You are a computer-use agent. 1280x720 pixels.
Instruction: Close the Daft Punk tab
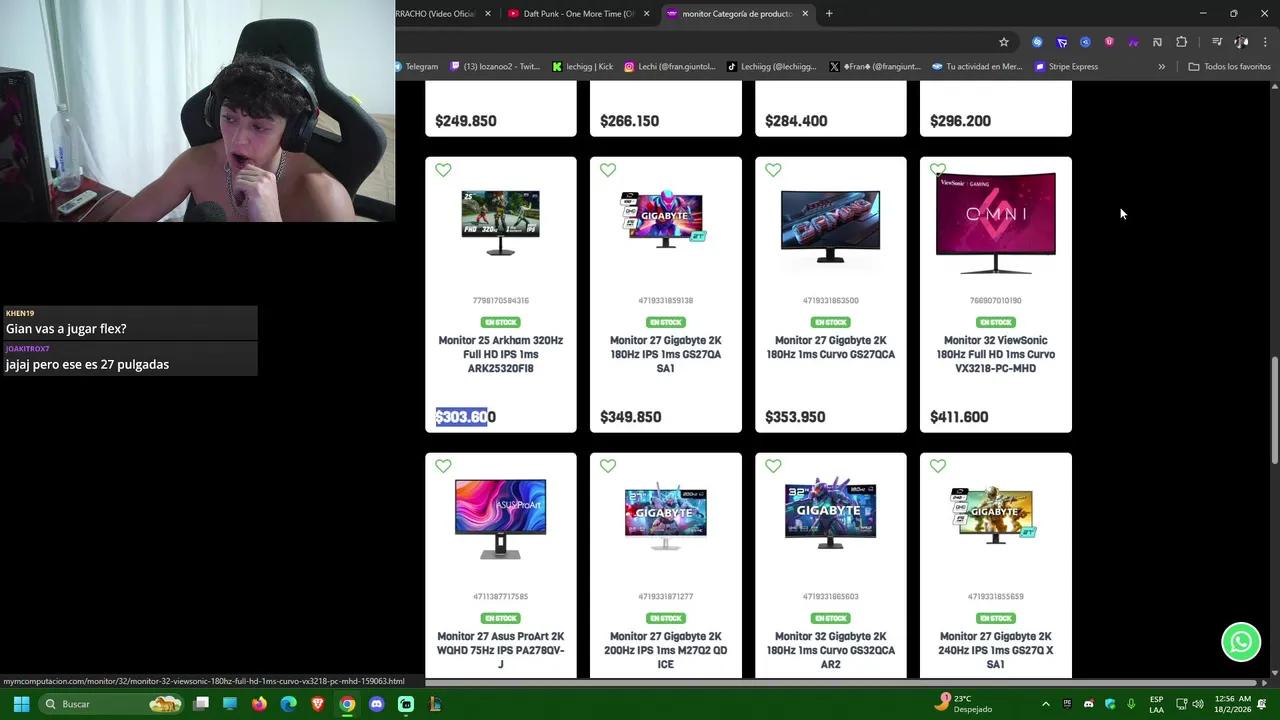pos(646,14)
